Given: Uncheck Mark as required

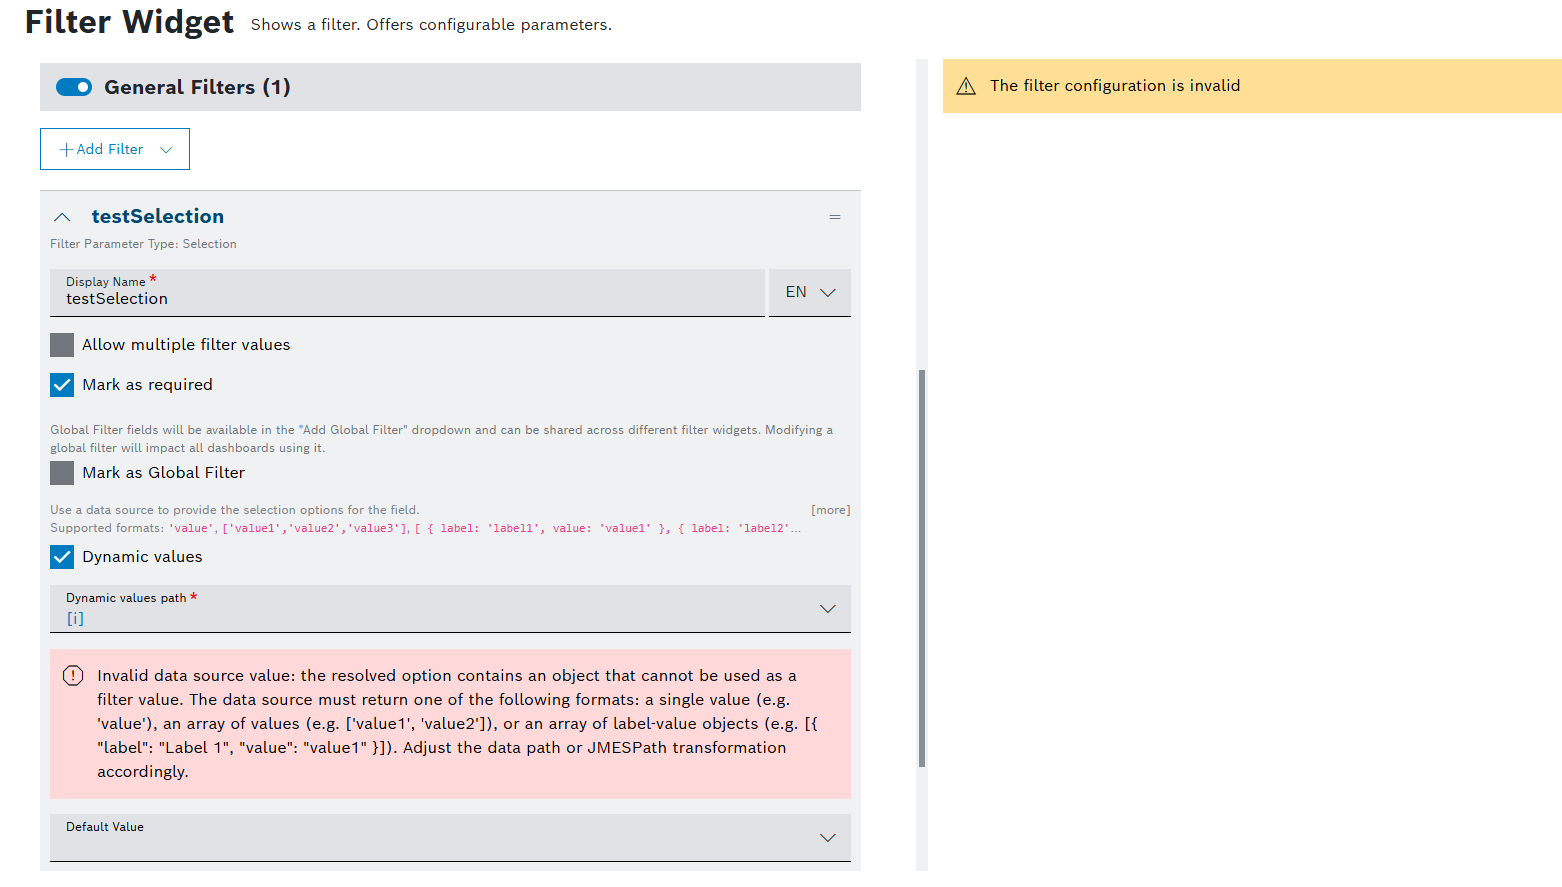Looking at the screenshot, I should [62, 385].
